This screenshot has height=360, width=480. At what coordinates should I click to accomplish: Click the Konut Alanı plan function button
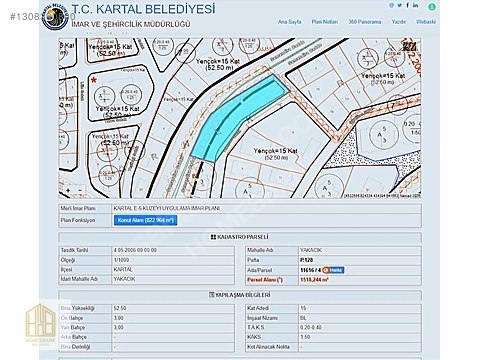coord(145,220)
